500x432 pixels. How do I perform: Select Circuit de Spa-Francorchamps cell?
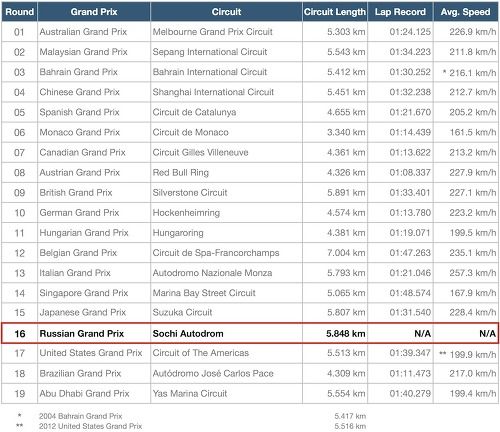coord(226,253)
